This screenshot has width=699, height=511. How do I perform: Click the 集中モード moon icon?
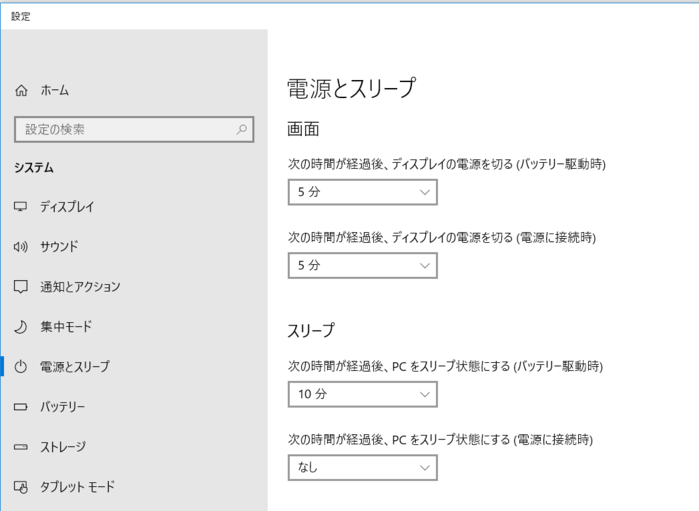pyautogui.click(x=21, y=327)
